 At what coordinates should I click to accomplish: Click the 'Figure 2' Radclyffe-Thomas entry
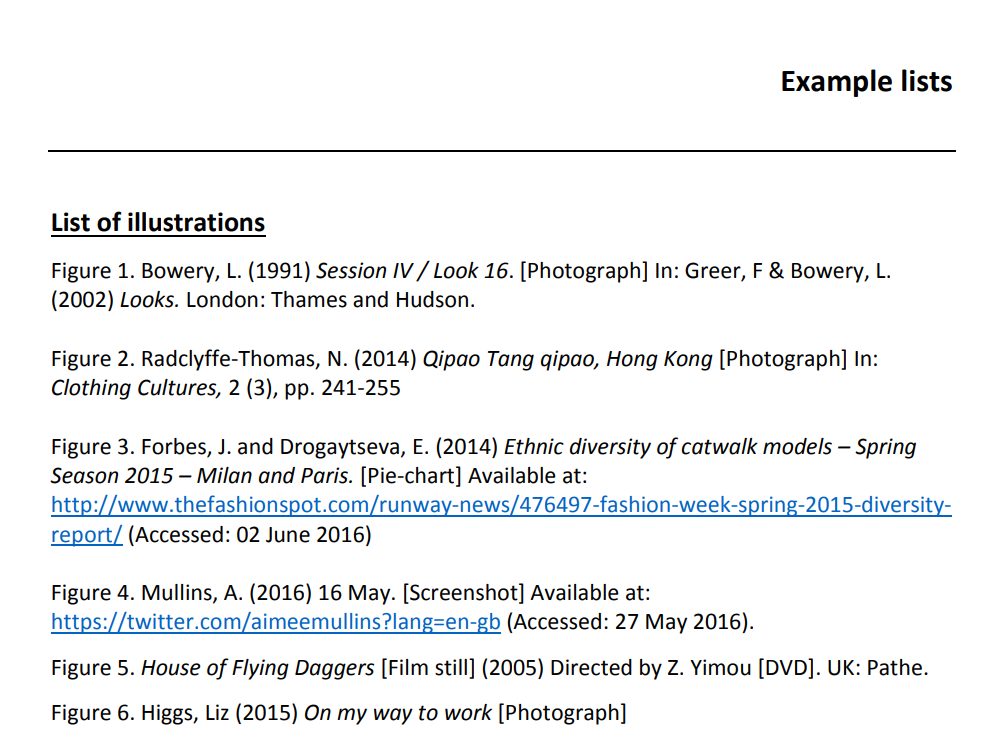click(x=465, y=373)
